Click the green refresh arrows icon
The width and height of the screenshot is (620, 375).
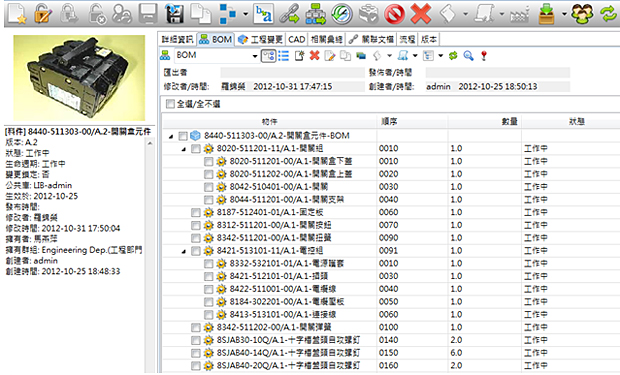pos(609,13)
